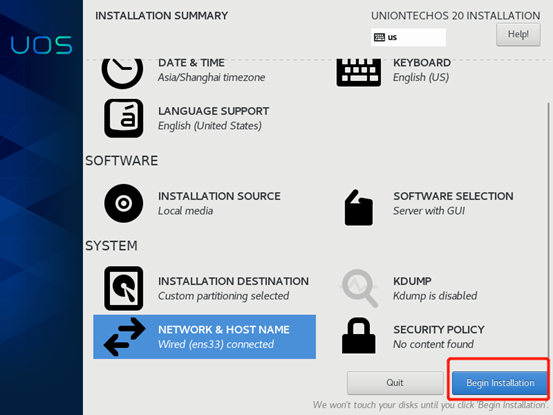Click the small keyboard icon beside us
This screenshot has width=553, height=415.
[379, 37]
